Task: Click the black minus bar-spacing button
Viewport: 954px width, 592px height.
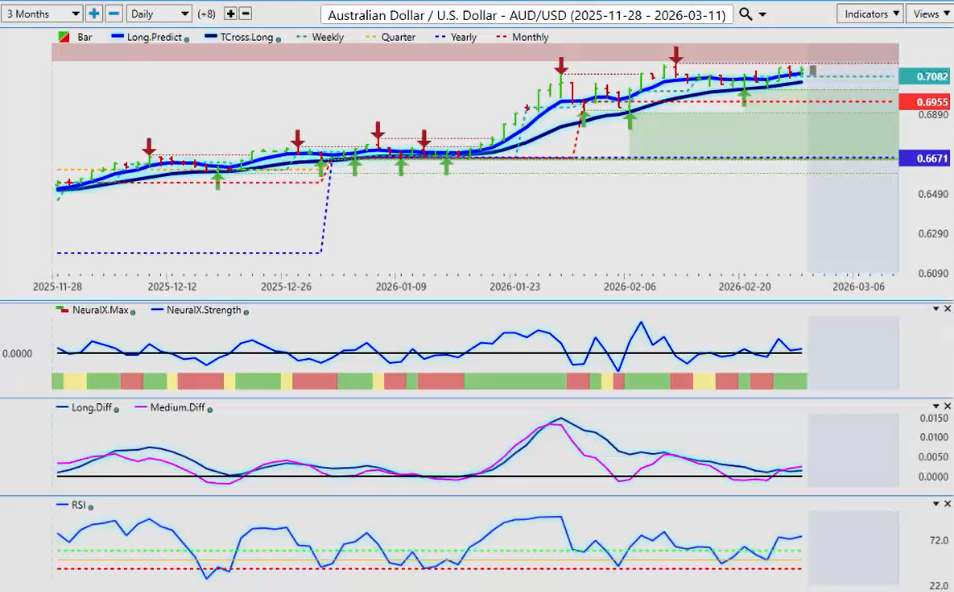Action: (246, 14)
